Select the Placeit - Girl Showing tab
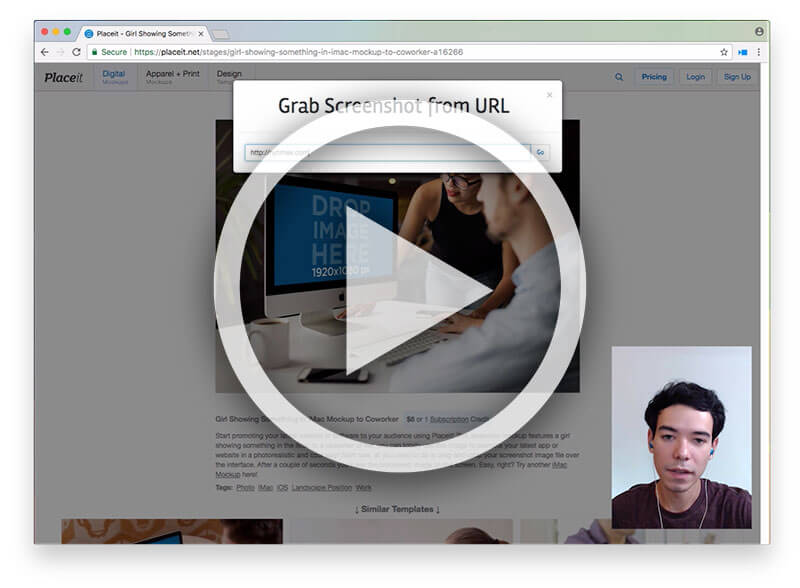The image size is (800, 588). point(144,34)
